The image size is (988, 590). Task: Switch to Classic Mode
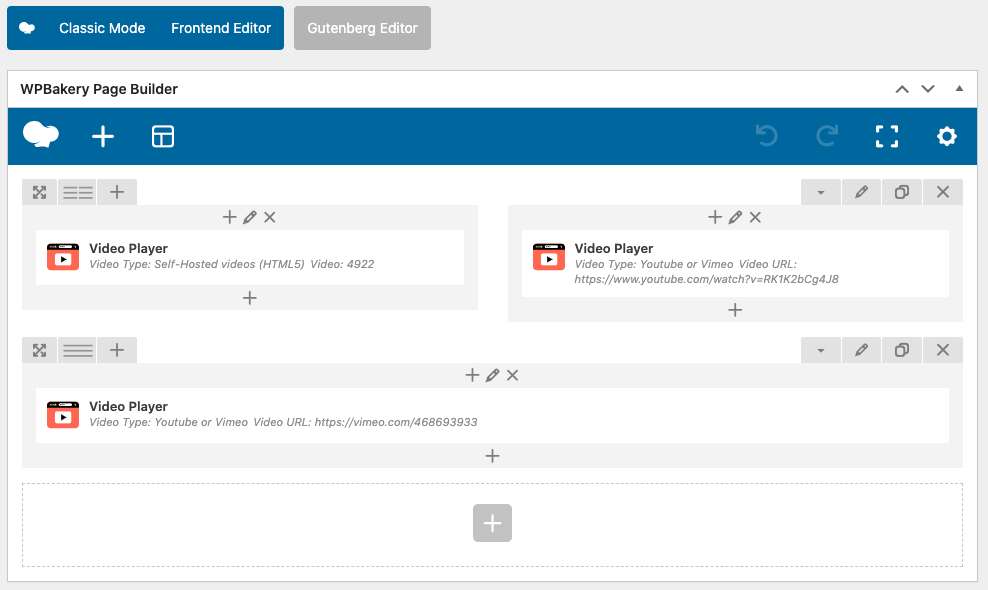[102, 28]
